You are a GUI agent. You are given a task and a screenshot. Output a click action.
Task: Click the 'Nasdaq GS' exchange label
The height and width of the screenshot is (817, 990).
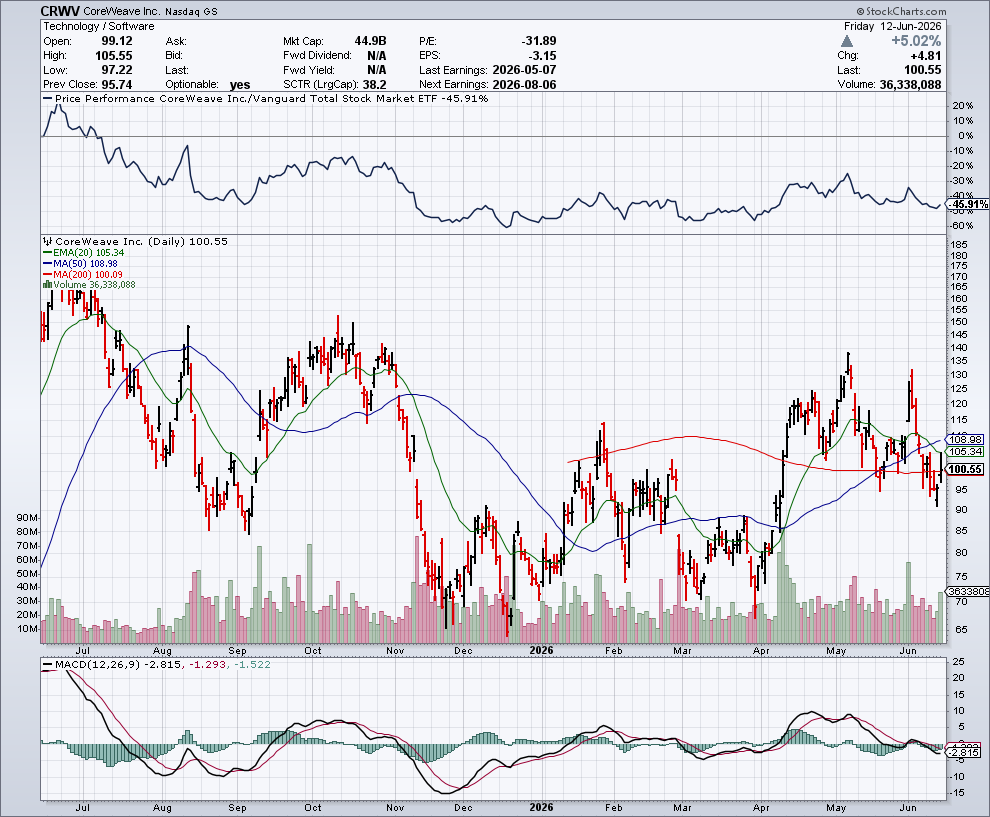(x=192, y=12)
